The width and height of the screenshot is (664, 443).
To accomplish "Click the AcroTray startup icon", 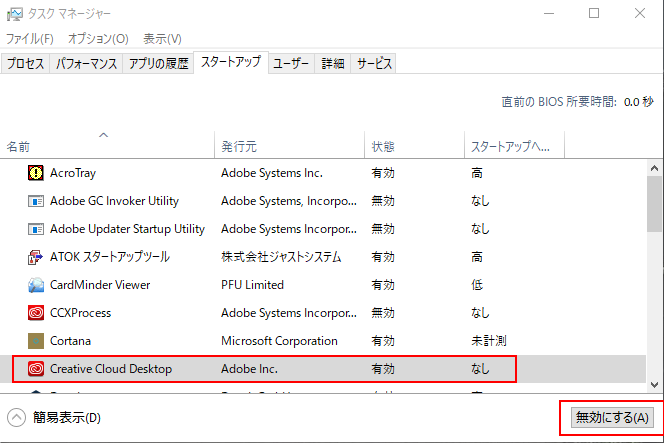I will pos(36,173).
